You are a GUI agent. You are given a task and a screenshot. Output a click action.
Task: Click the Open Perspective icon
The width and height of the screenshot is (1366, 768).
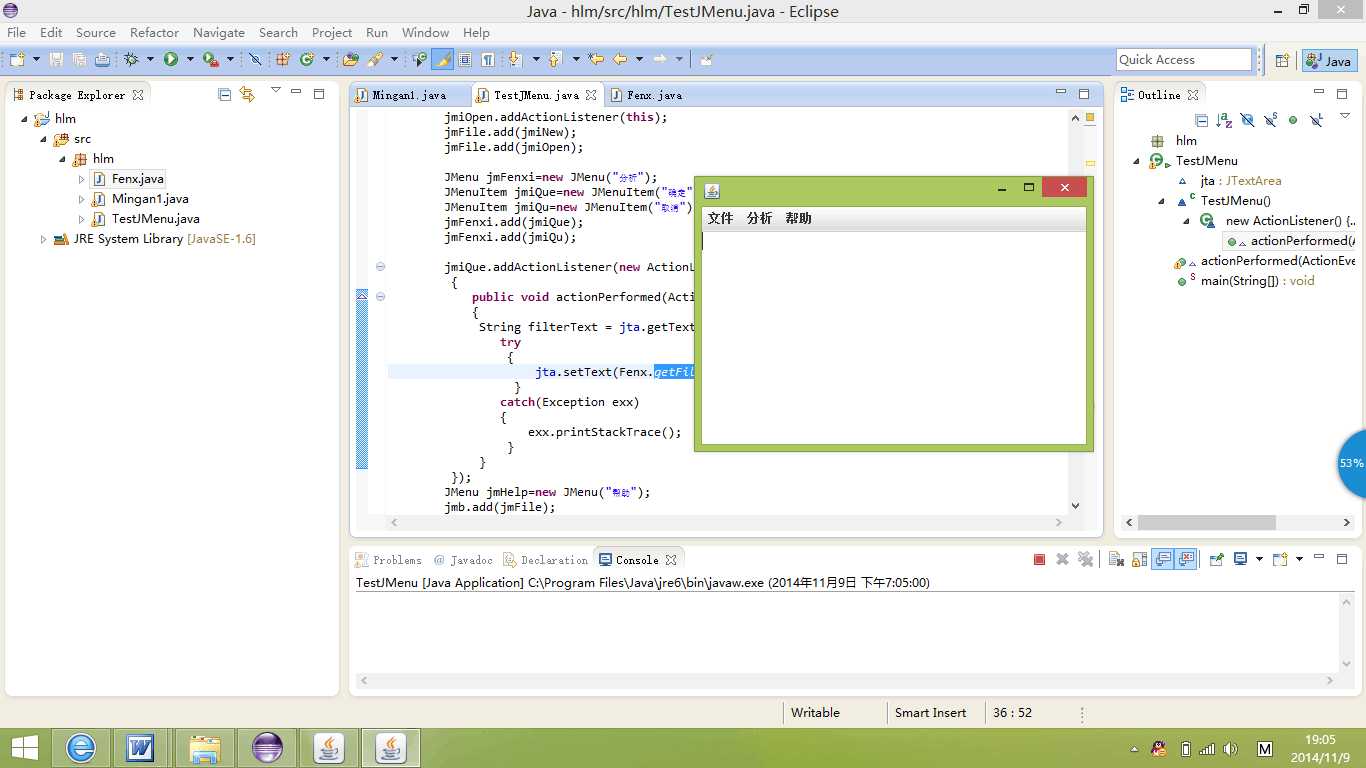pos(1282,61)
